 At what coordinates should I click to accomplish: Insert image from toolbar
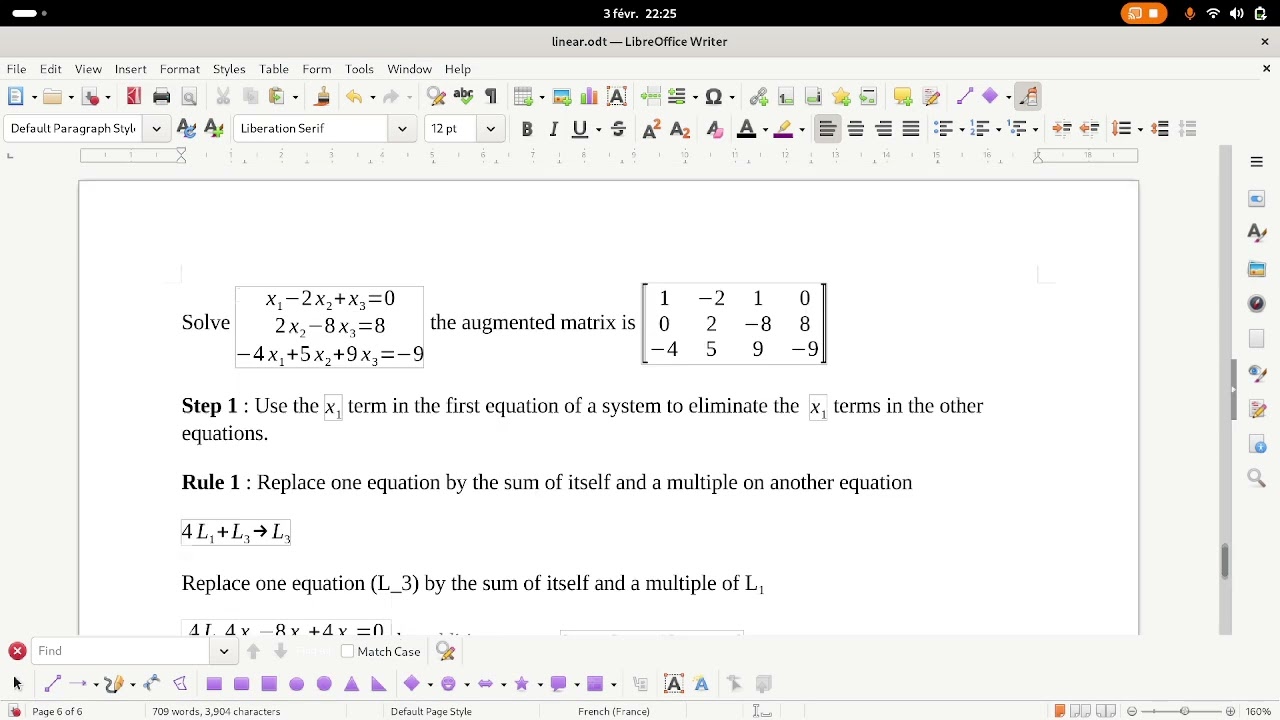(562, 97)
